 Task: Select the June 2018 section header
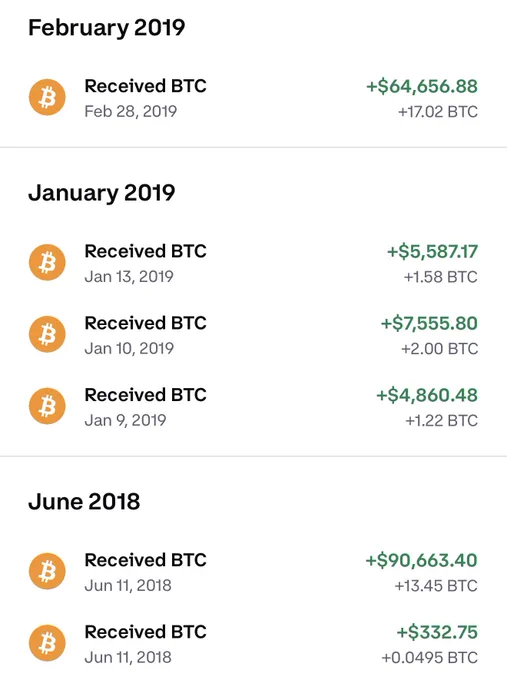pos(84,501)
